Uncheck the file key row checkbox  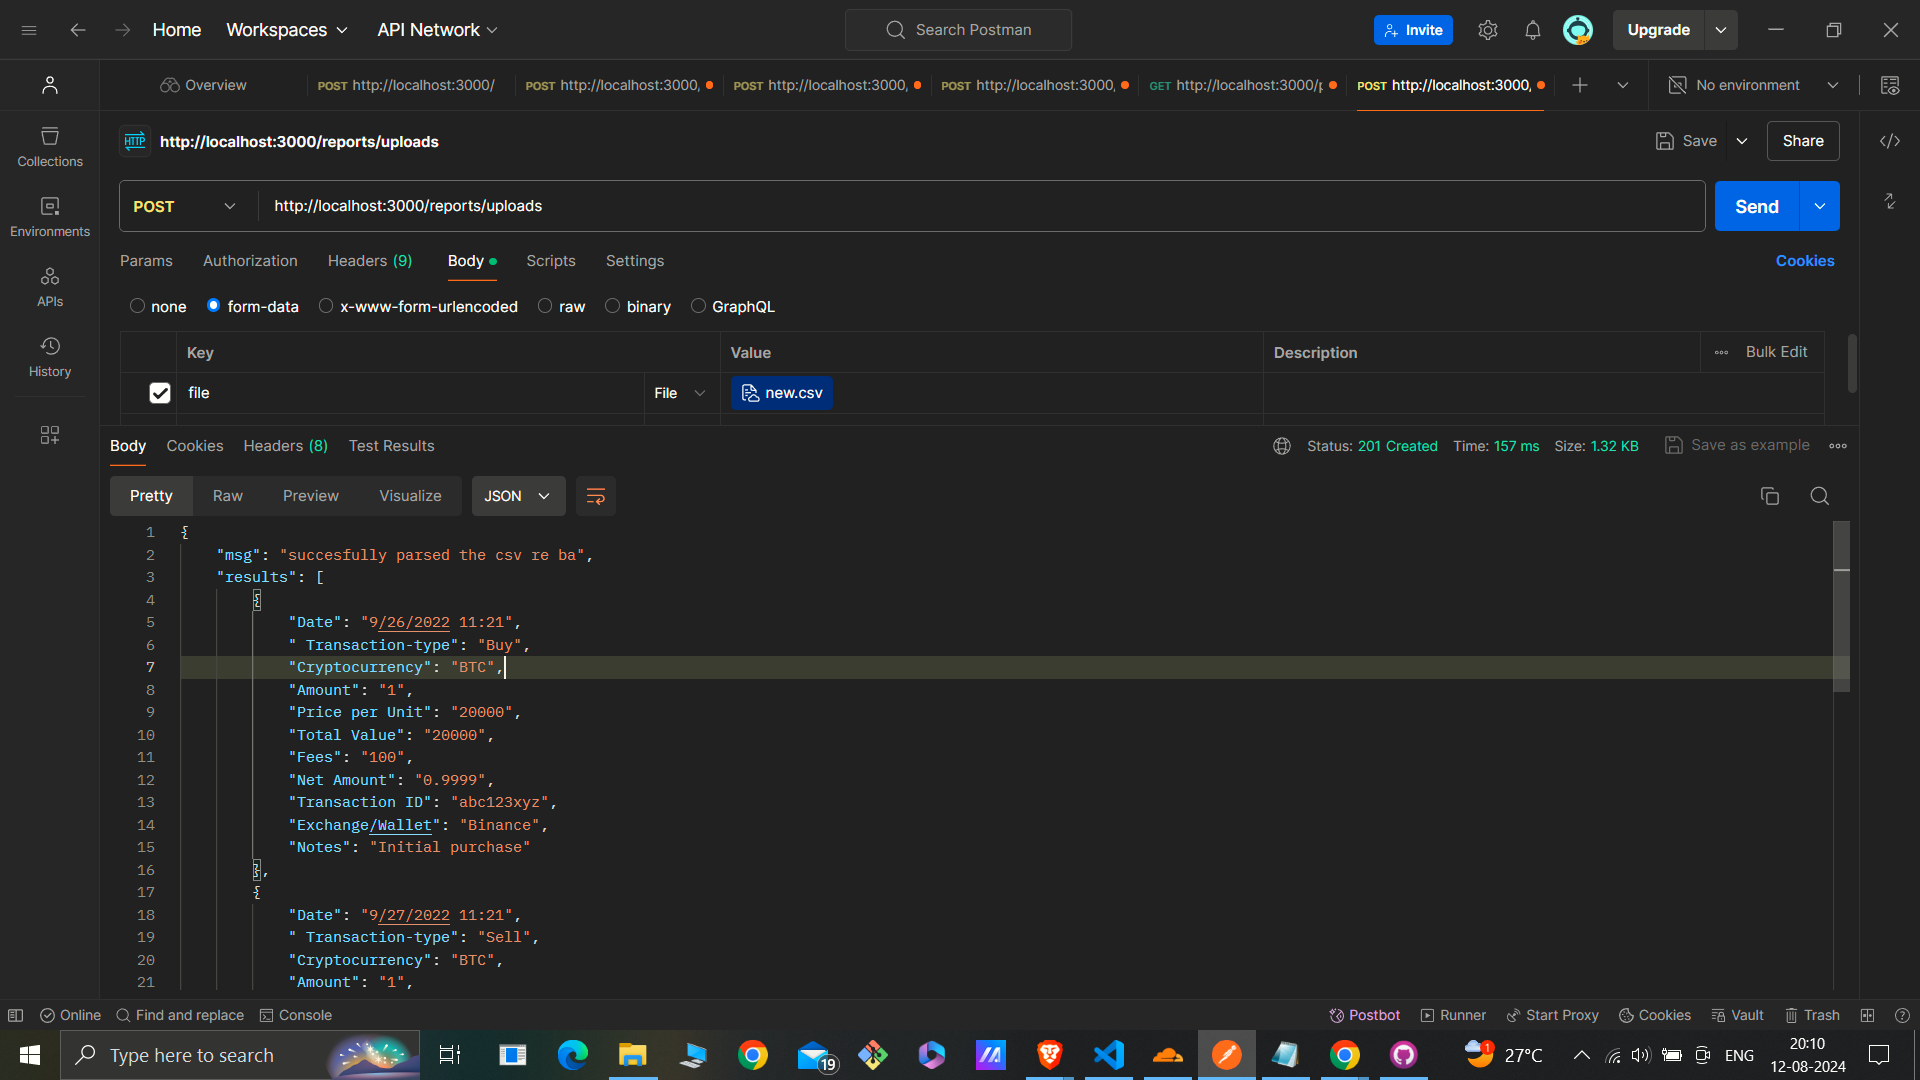click(160, 393)
